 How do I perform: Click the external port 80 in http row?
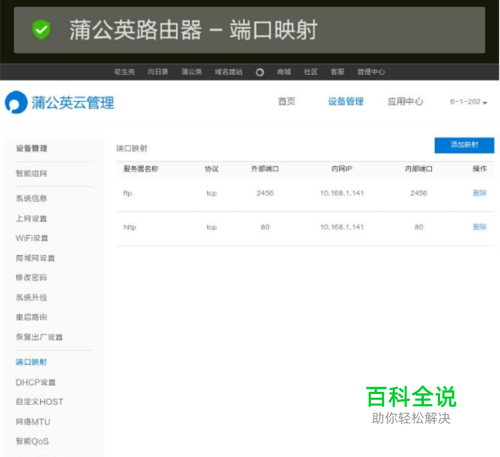[x=265, y=227]
